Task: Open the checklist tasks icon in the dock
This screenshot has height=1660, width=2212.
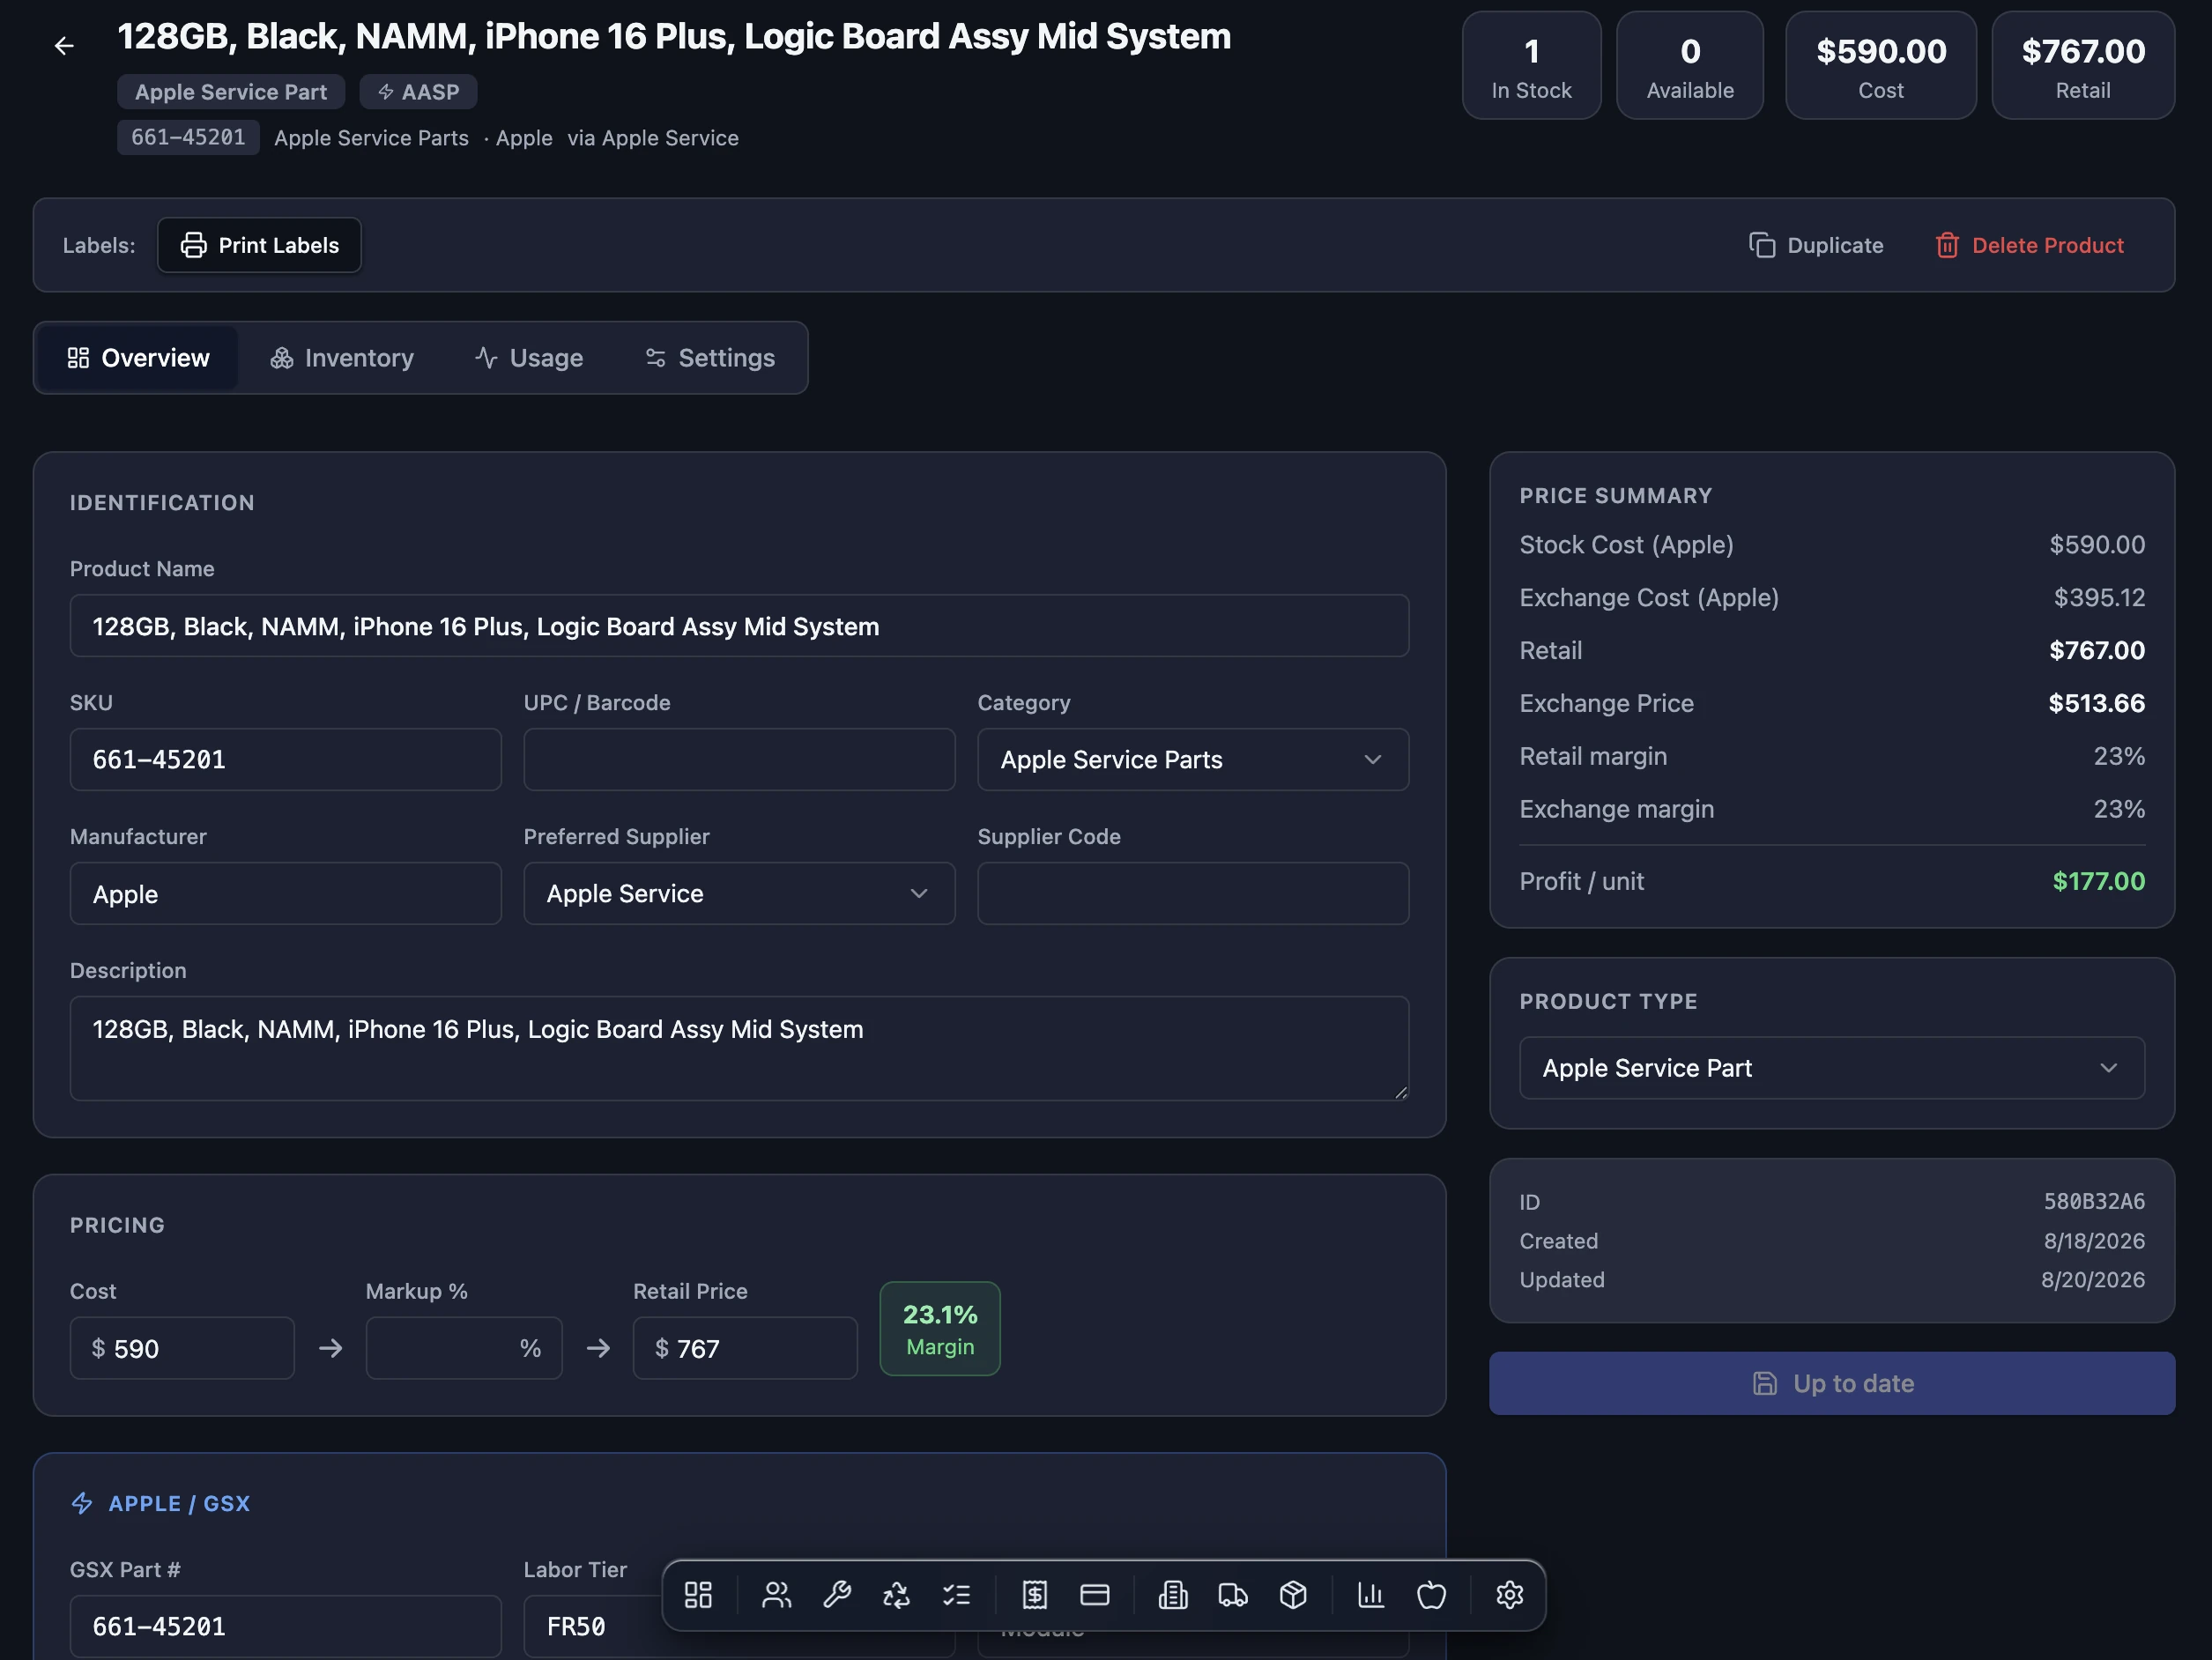Action: 957,1595
